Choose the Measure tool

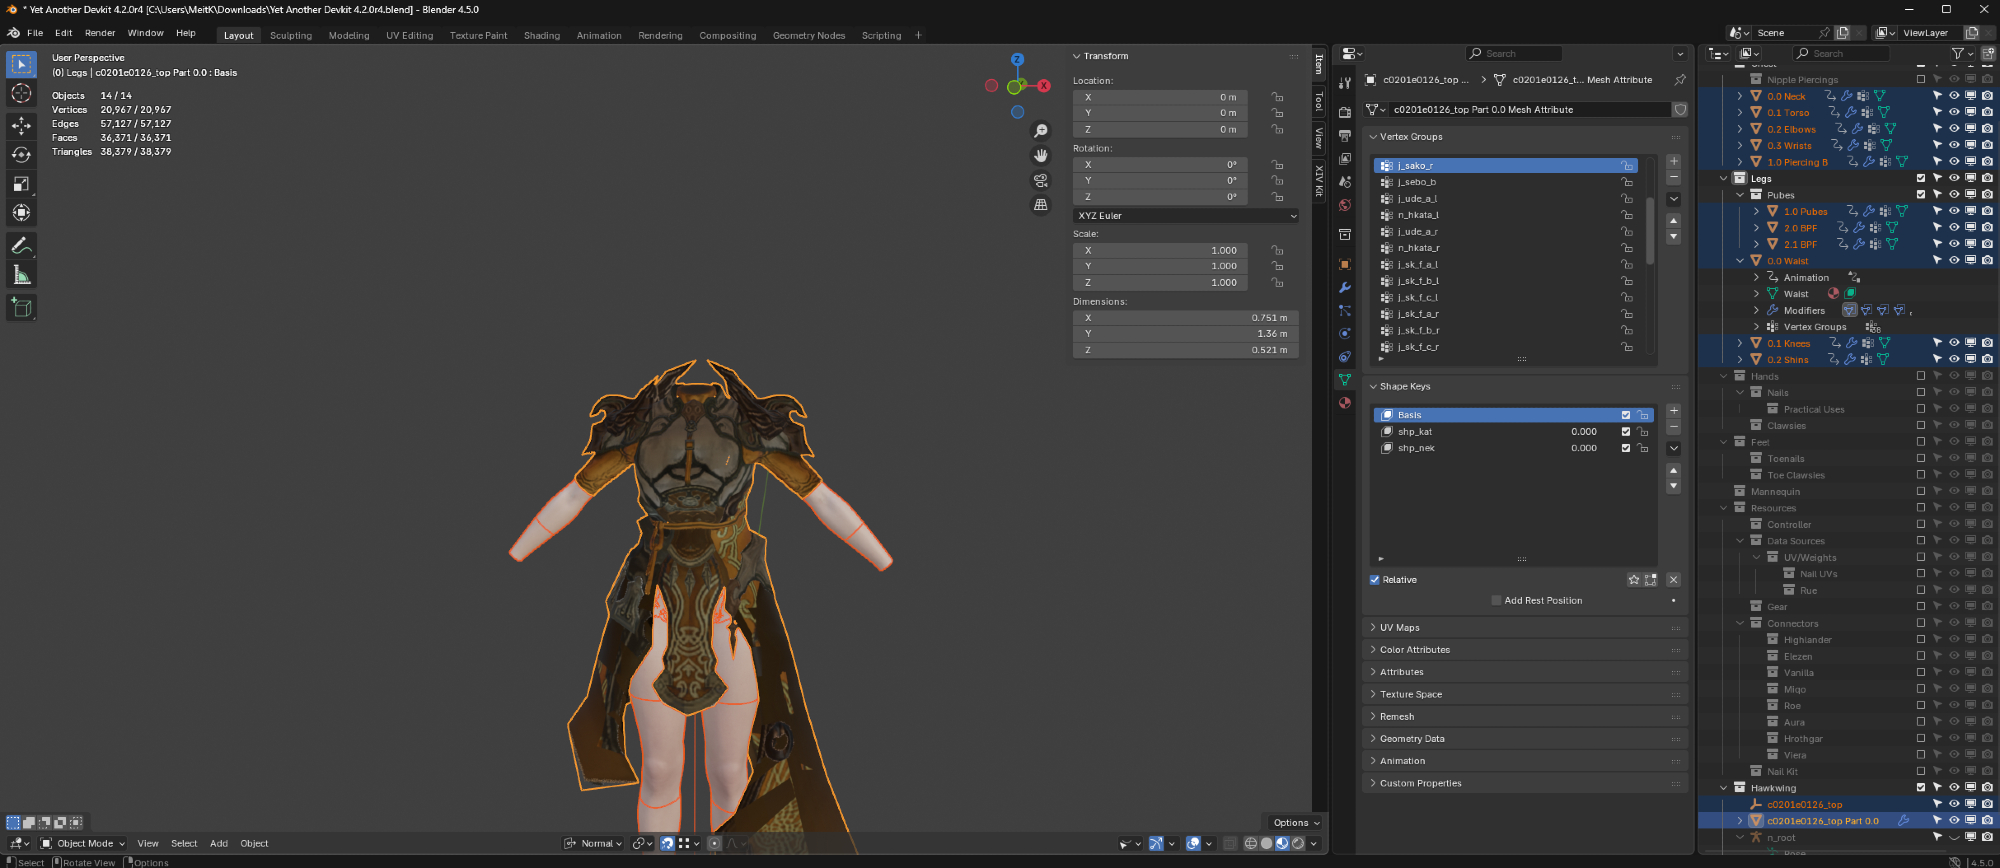pos(21,275)
